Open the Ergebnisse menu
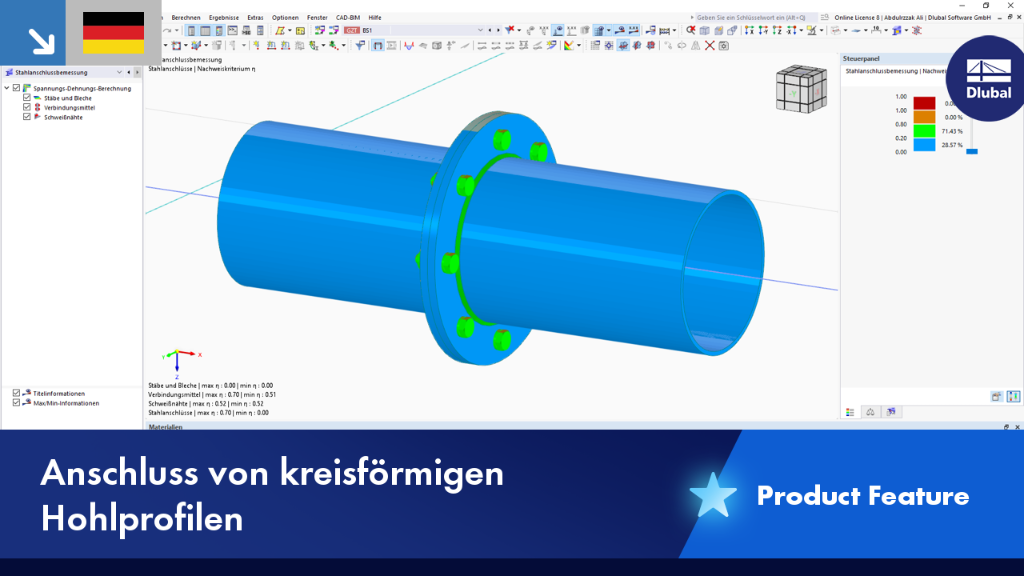The width and height of the screenshot is (1024, 576). [x=224, y=18]
